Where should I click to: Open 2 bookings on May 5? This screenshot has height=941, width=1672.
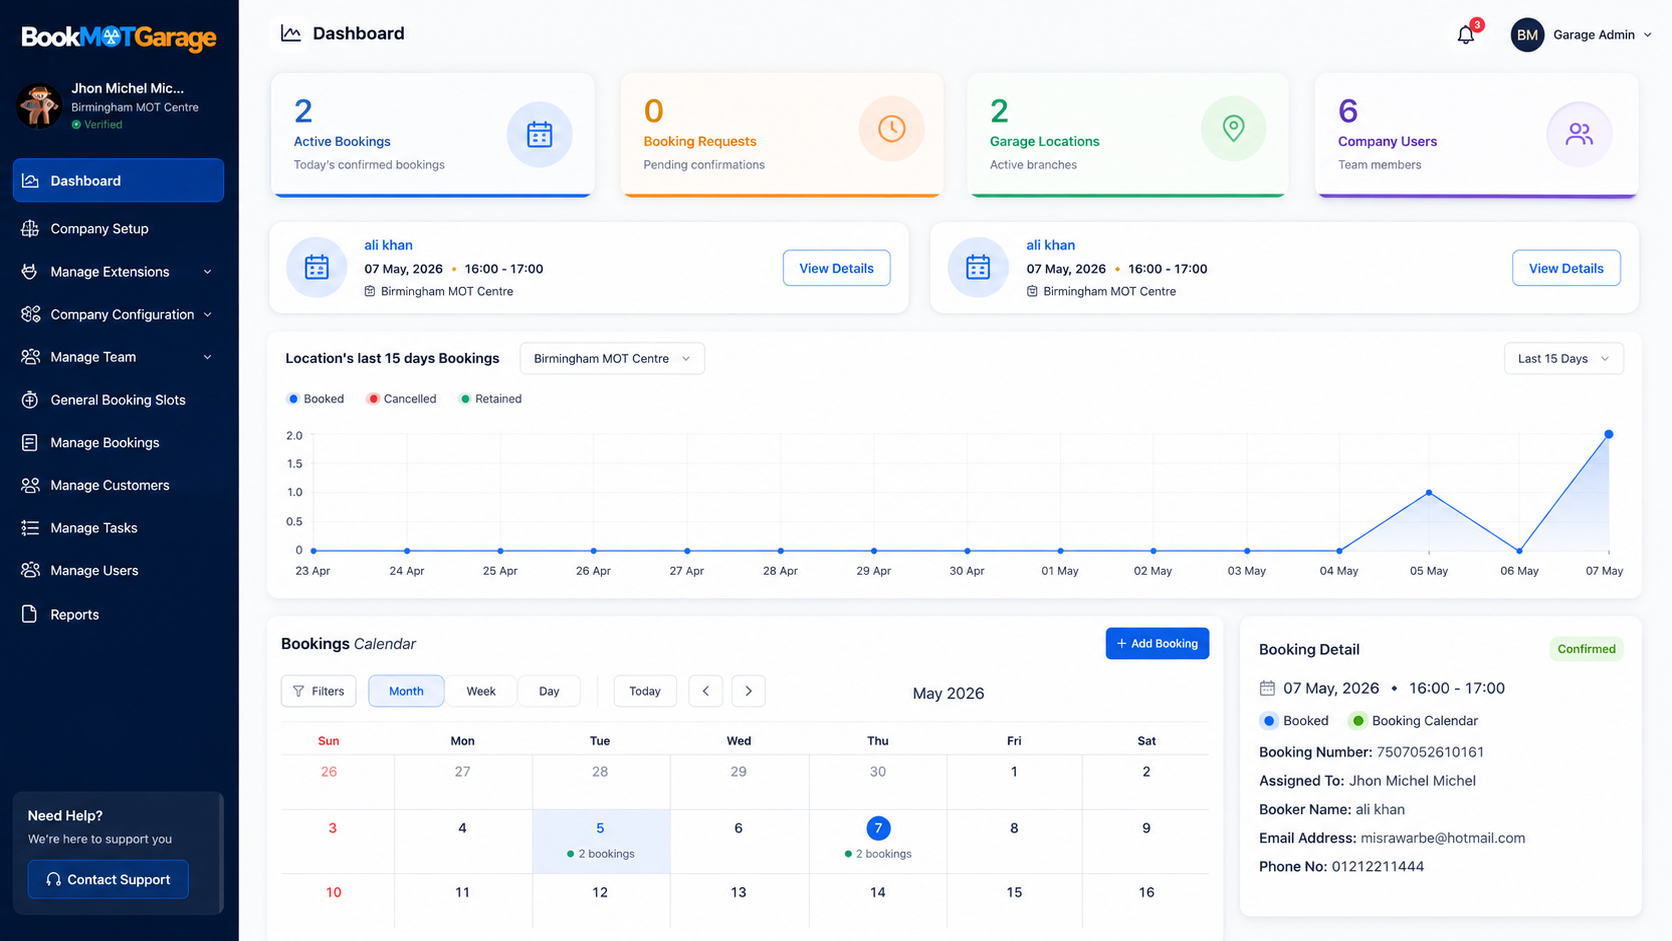[x=601, y=854]
